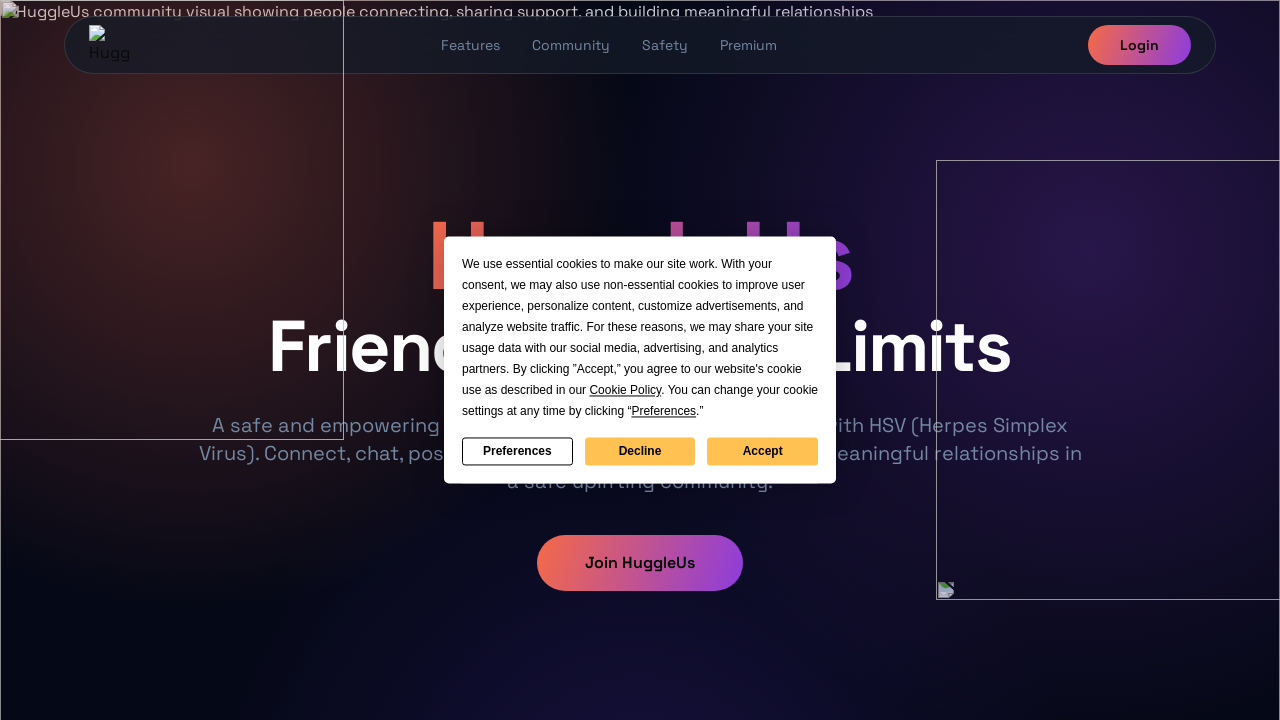Go to the Community section
This screenshot has height=720, width=1280.
(x=570, y=45)
